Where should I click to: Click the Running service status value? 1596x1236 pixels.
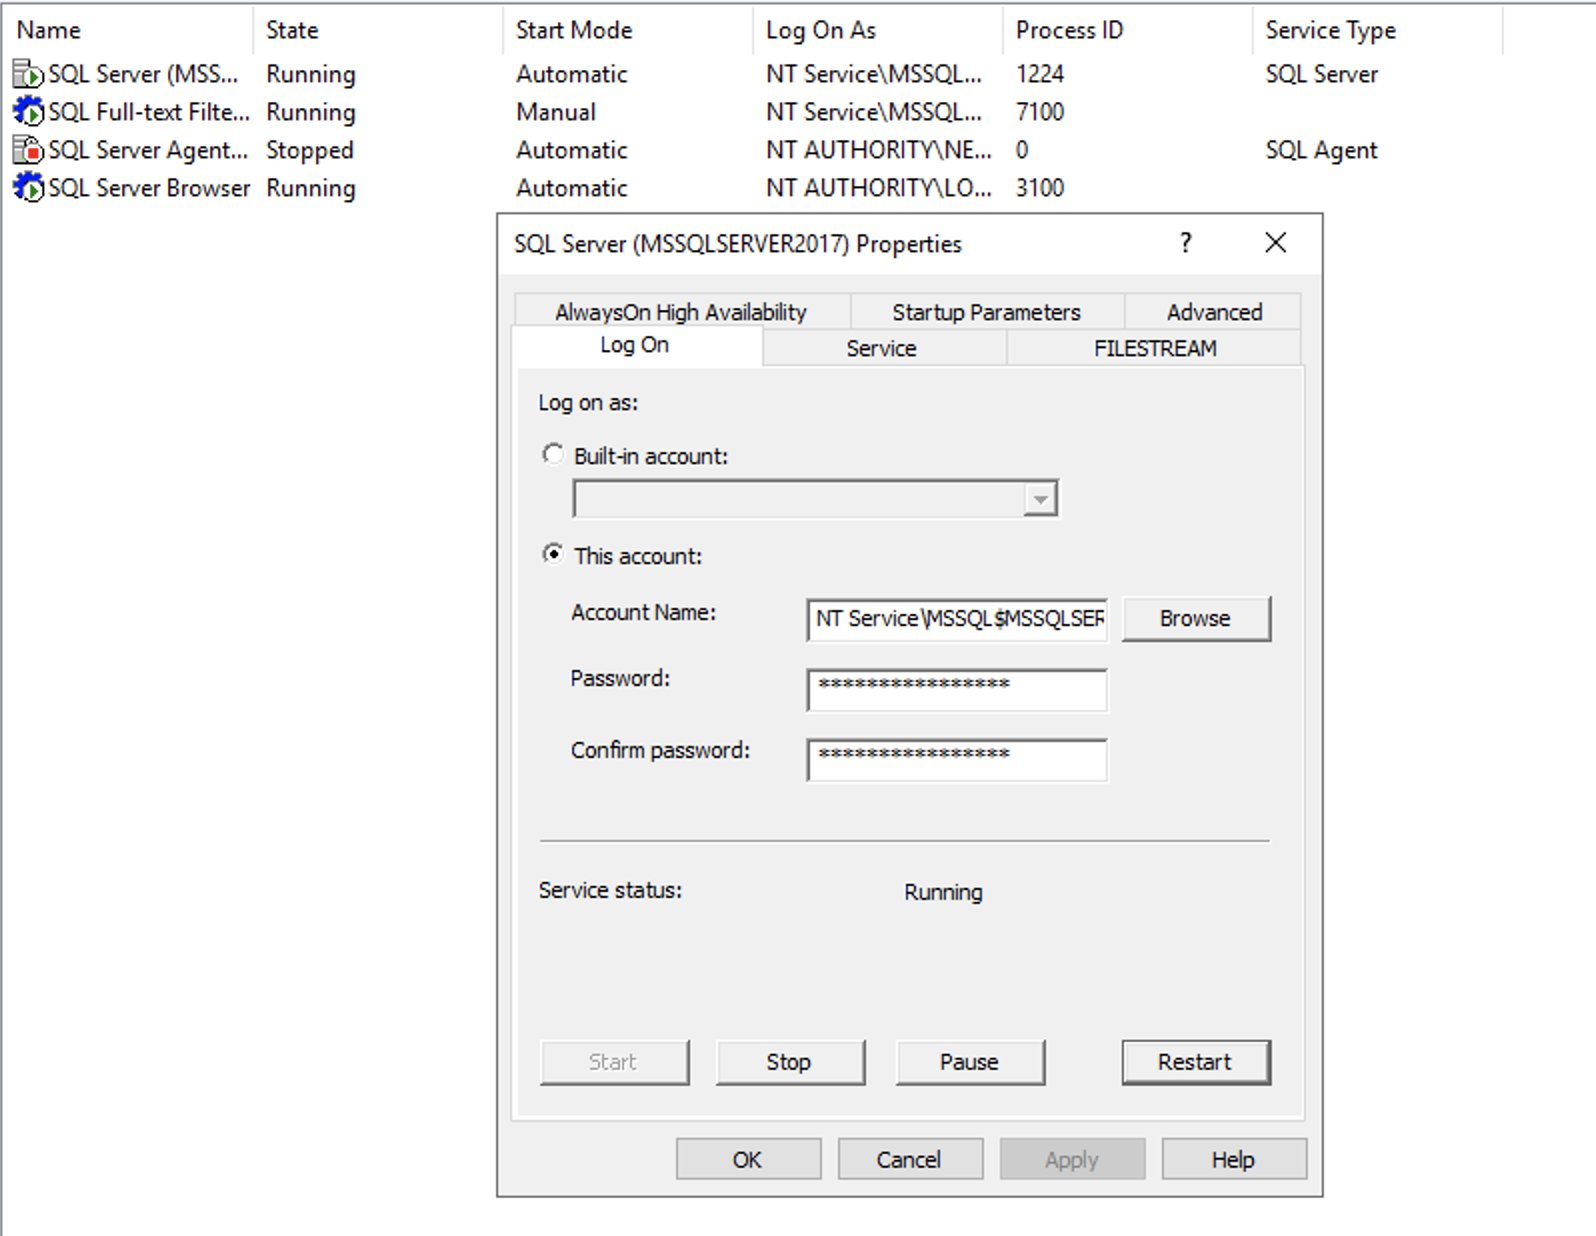click(944, 892)
